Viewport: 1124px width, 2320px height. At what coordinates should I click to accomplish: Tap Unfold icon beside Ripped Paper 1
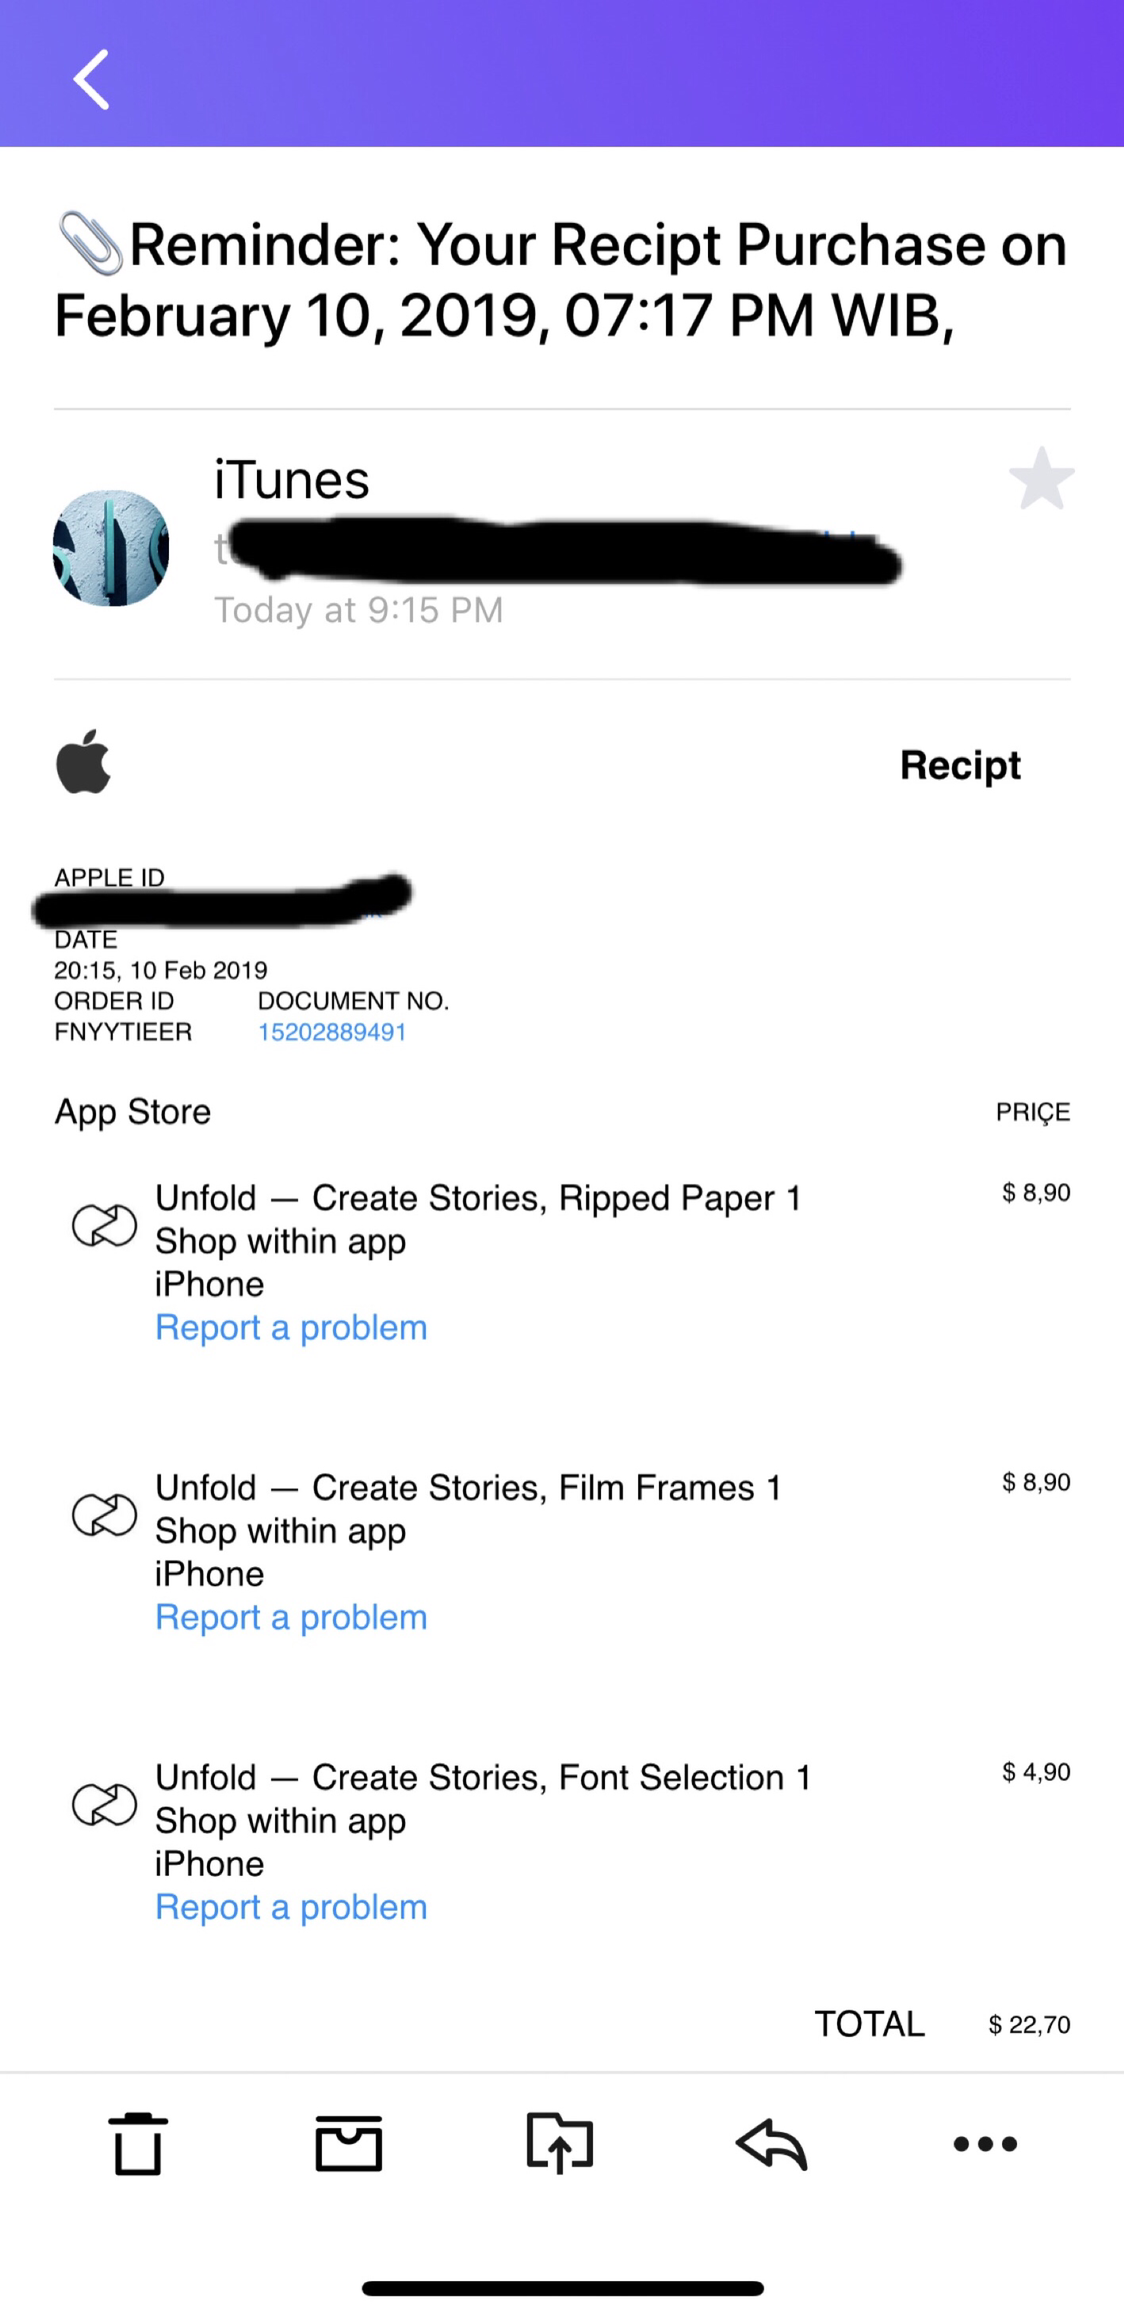click(x=104, y=1226)
